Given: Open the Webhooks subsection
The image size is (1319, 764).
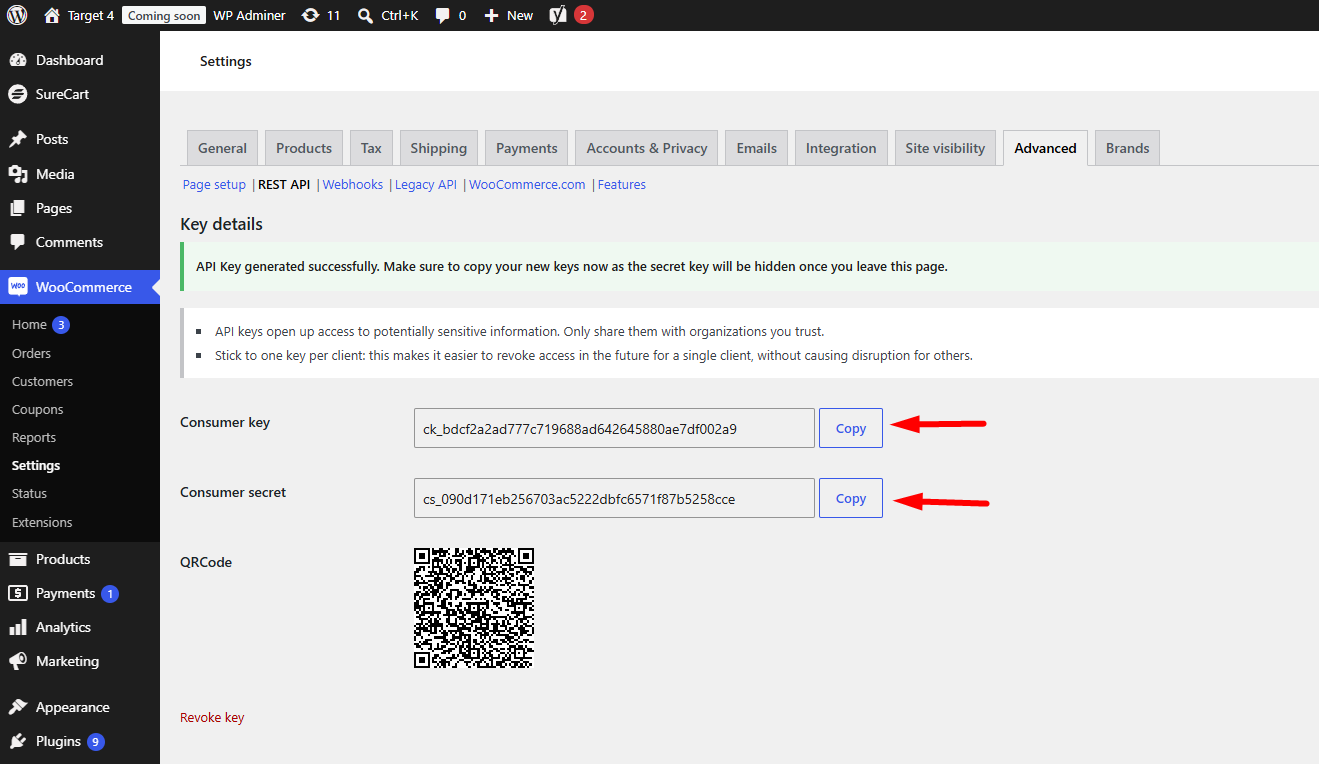Looking at the screenshot, I should [353, 185].
